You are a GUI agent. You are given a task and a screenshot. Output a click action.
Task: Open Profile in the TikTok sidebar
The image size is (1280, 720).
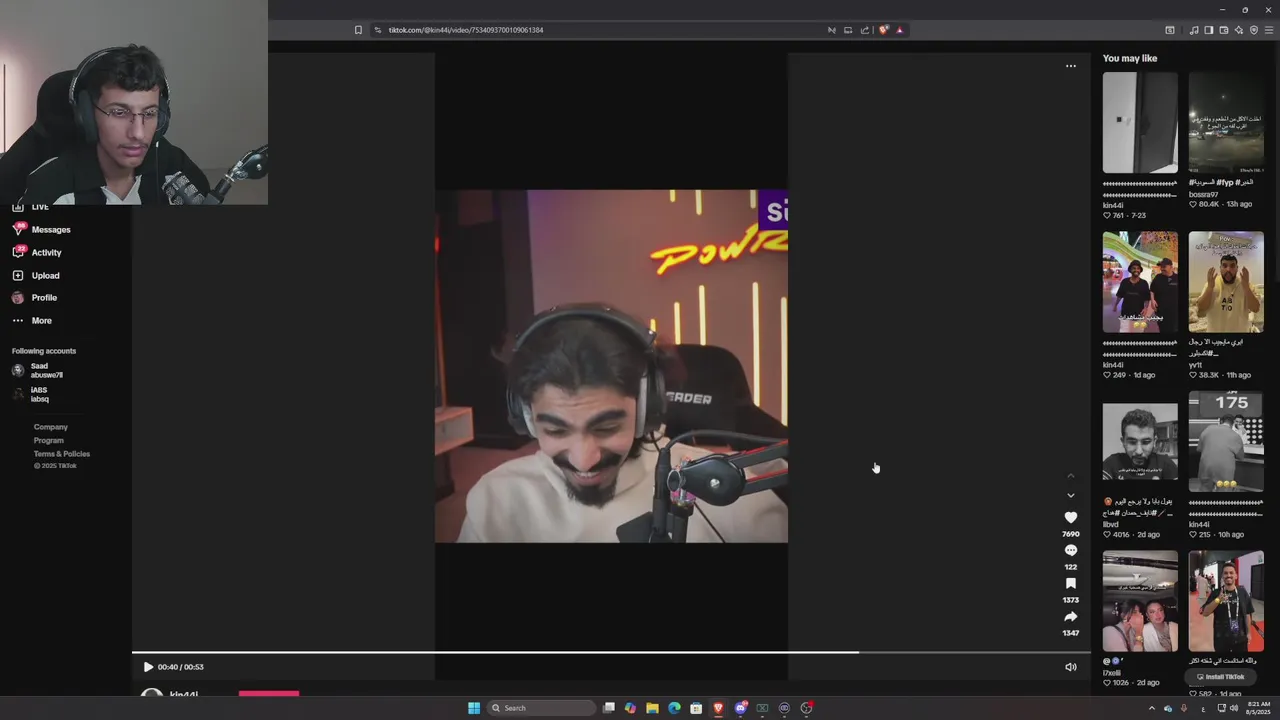point(35,298)
